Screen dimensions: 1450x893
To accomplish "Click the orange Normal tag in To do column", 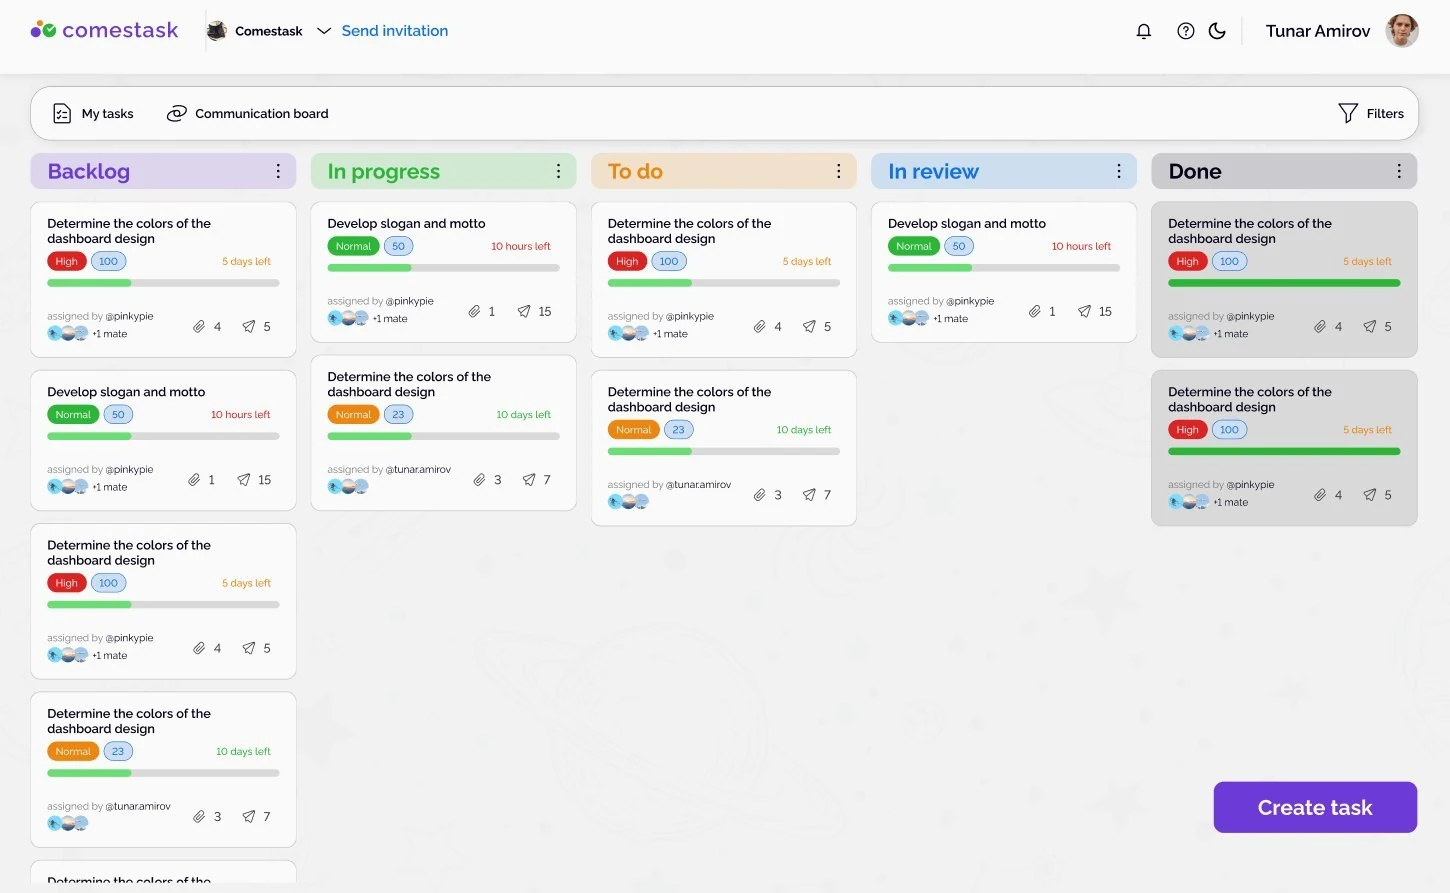I will 633,430.
